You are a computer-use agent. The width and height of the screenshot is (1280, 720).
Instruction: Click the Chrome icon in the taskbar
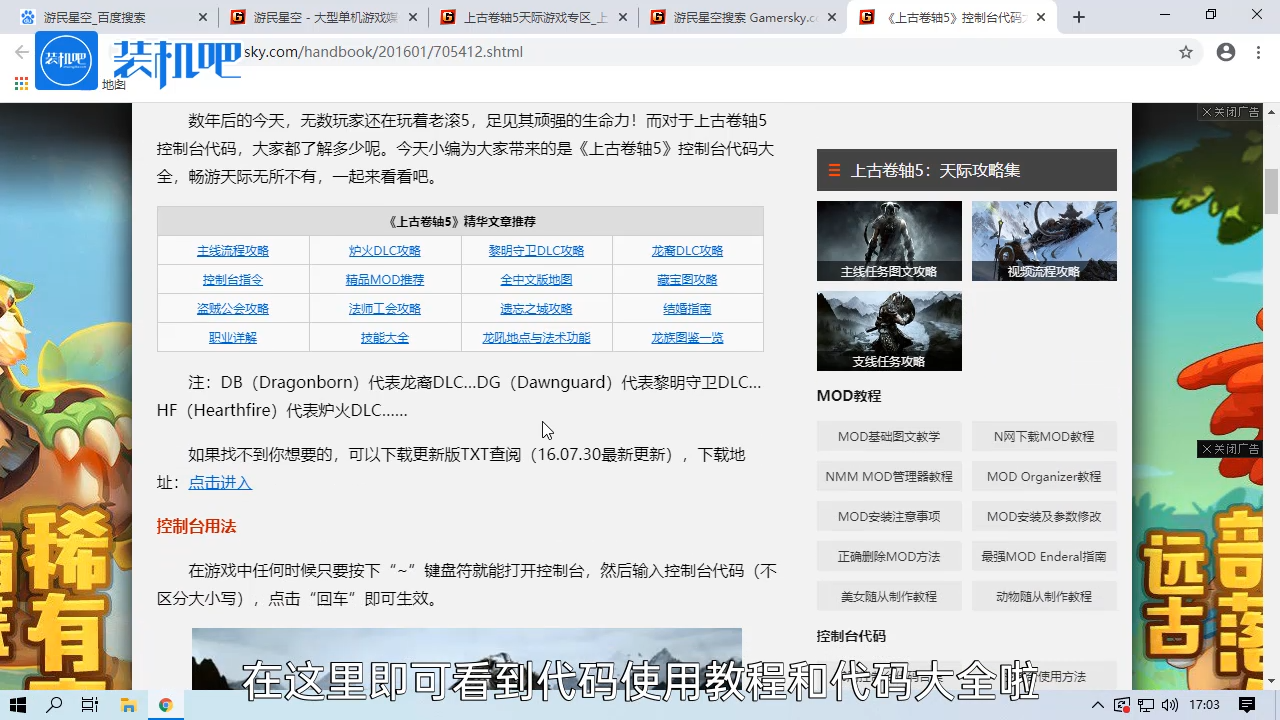[x=165, y=705]
